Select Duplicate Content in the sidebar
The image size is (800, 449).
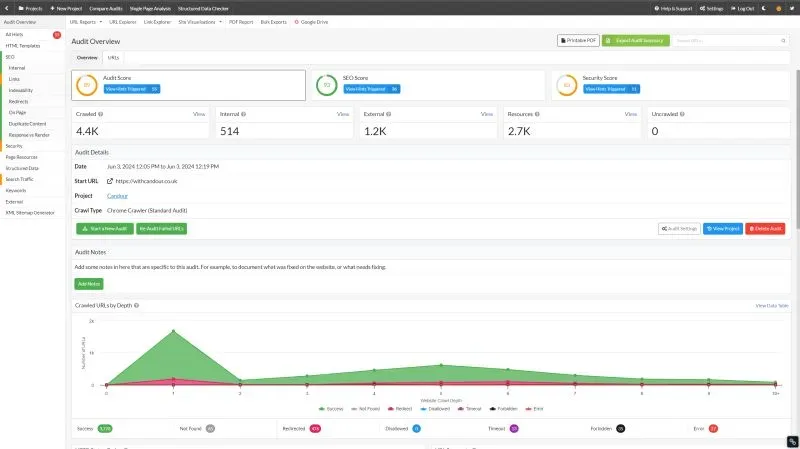tap(28, 124)
